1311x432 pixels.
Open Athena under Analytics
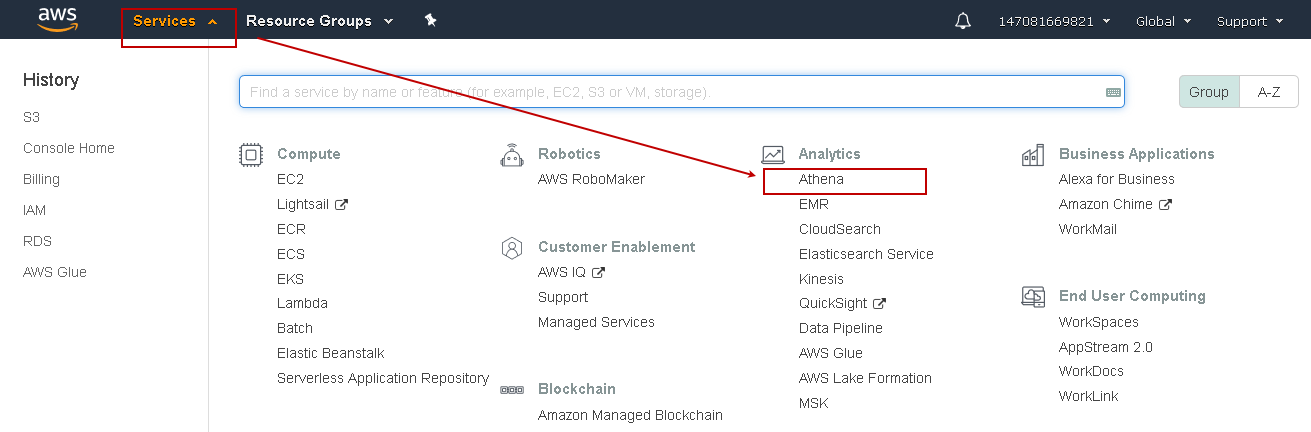pos(821,180)
